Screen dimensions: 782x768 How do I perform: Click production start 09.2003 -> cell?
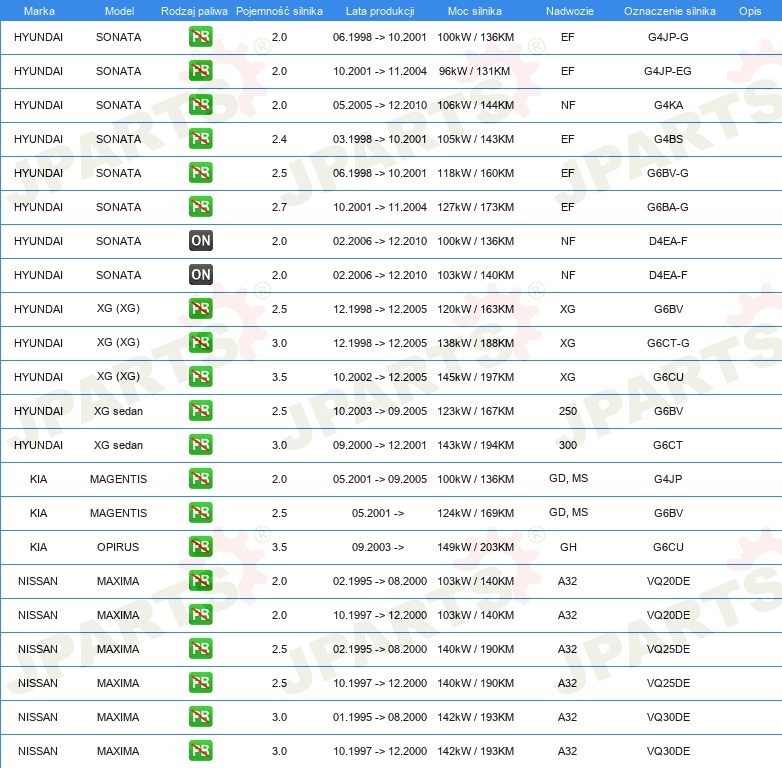pos(378,547)
